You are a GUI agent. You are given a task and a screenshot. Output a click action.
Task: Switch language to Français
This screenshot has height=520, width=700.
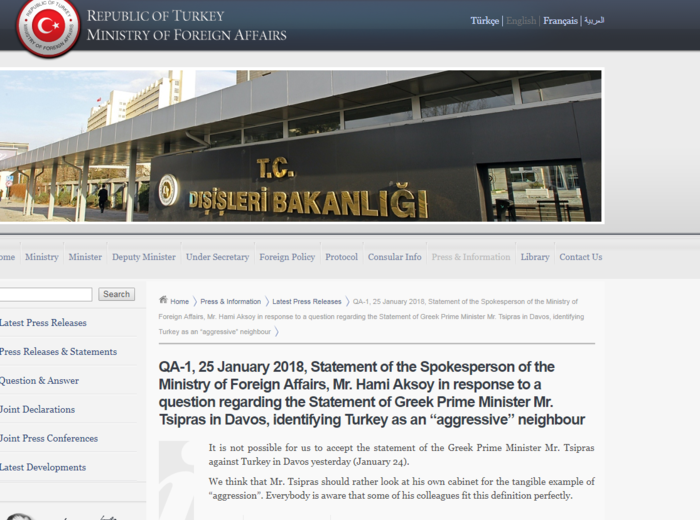click(560, 21)
